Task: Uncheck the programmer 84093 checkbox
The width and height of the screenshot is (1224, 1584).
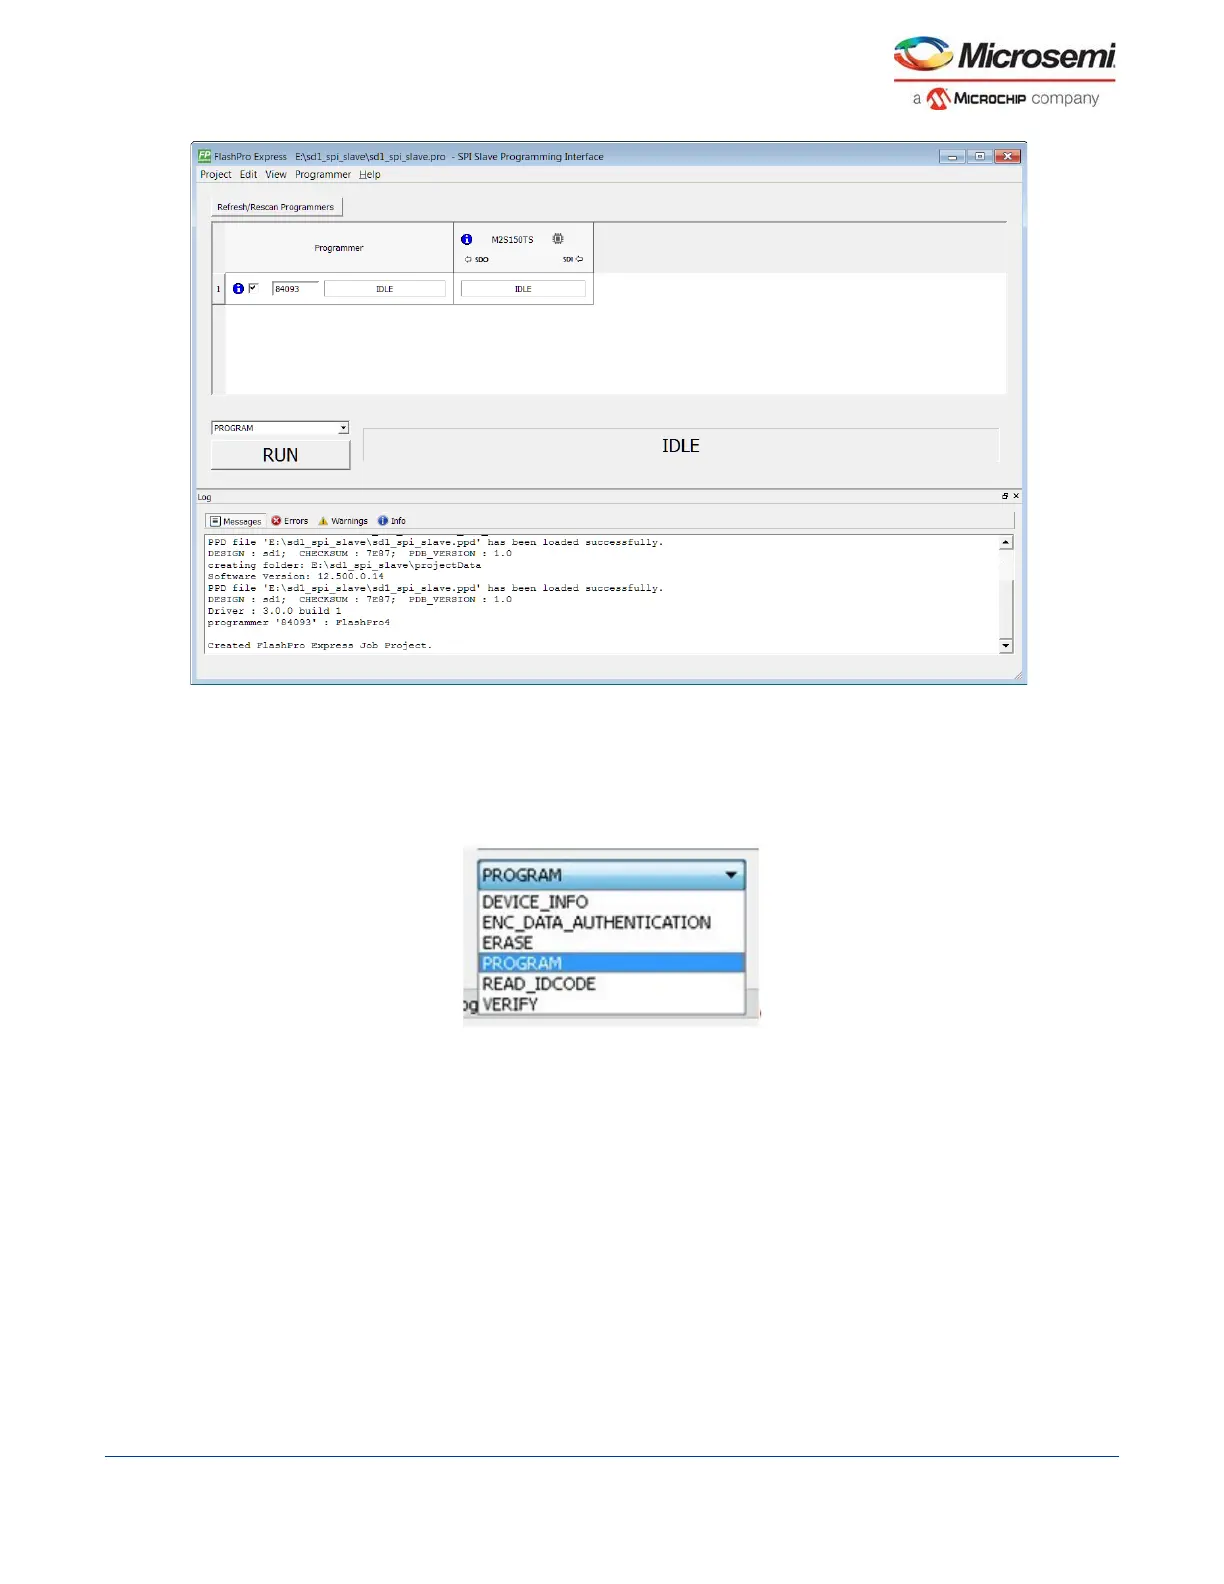Action: (253, 288)
